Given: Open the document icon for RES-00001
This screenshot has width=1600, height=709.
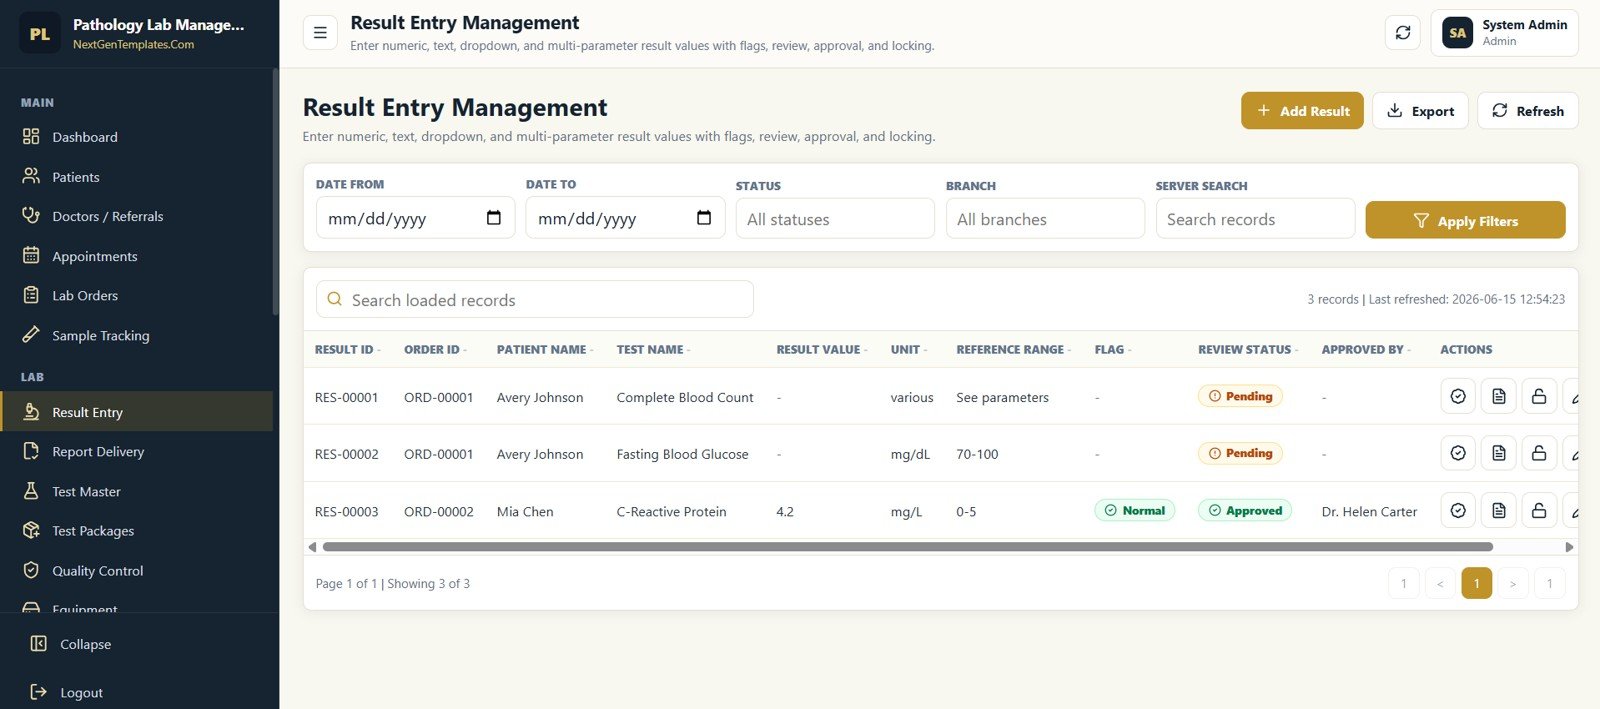Looking at the screenshot, I should [x=1498, y=396].
